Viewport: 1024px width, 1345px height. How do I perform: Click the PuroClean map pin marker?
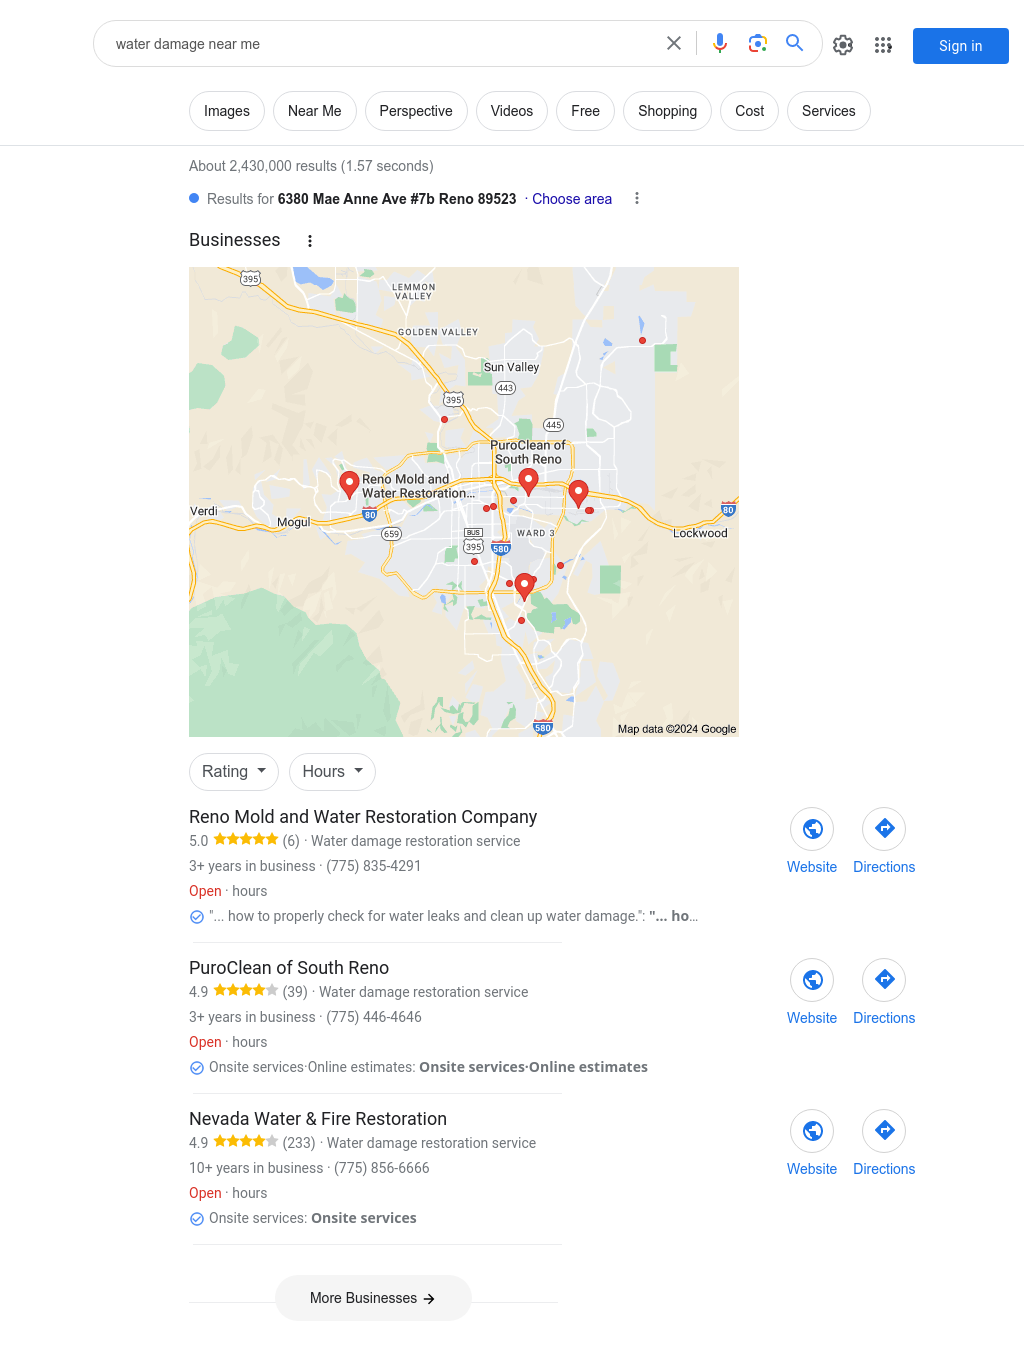tap(529, 482)
